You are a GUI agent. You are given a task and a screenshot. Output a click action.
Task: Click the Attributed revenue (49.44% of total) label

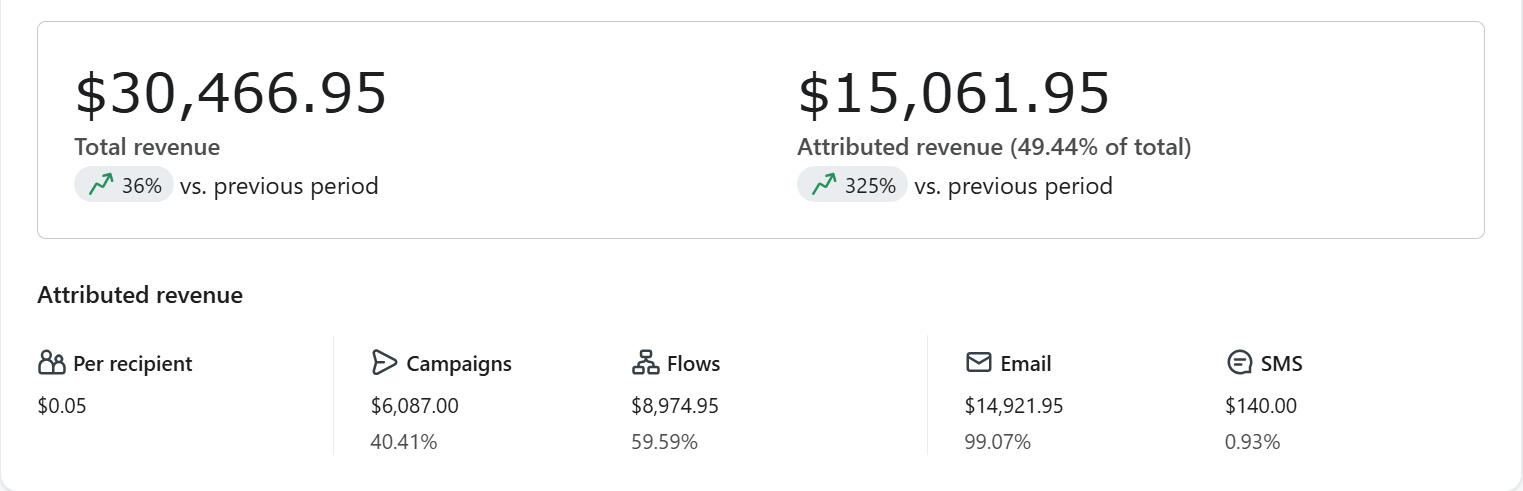tap(993, 147)
